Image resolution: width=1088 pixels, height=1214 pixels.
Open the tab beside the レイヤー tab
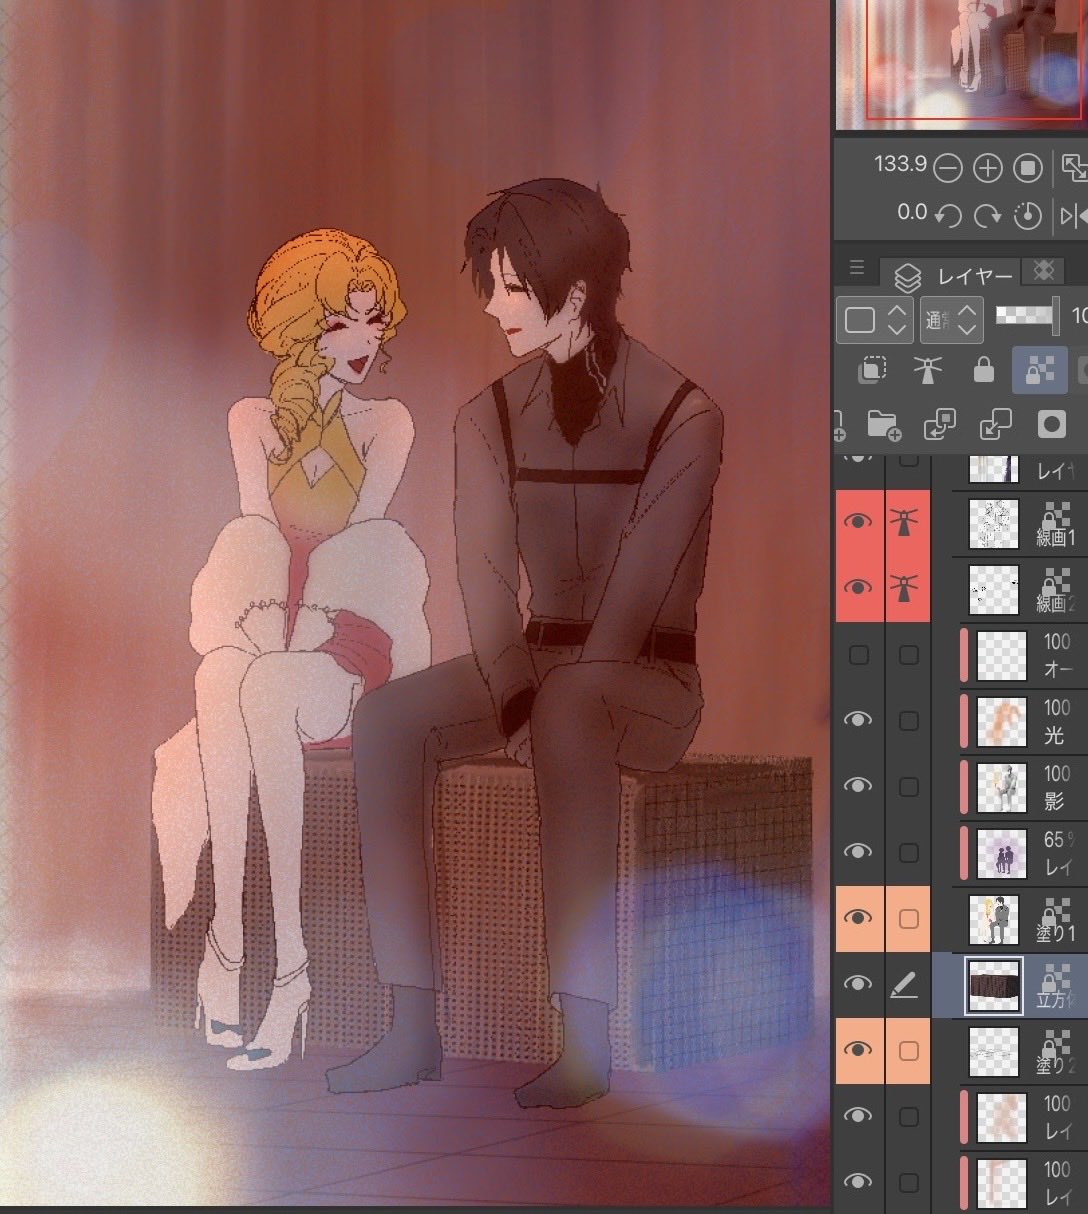tap(1044, 270)
